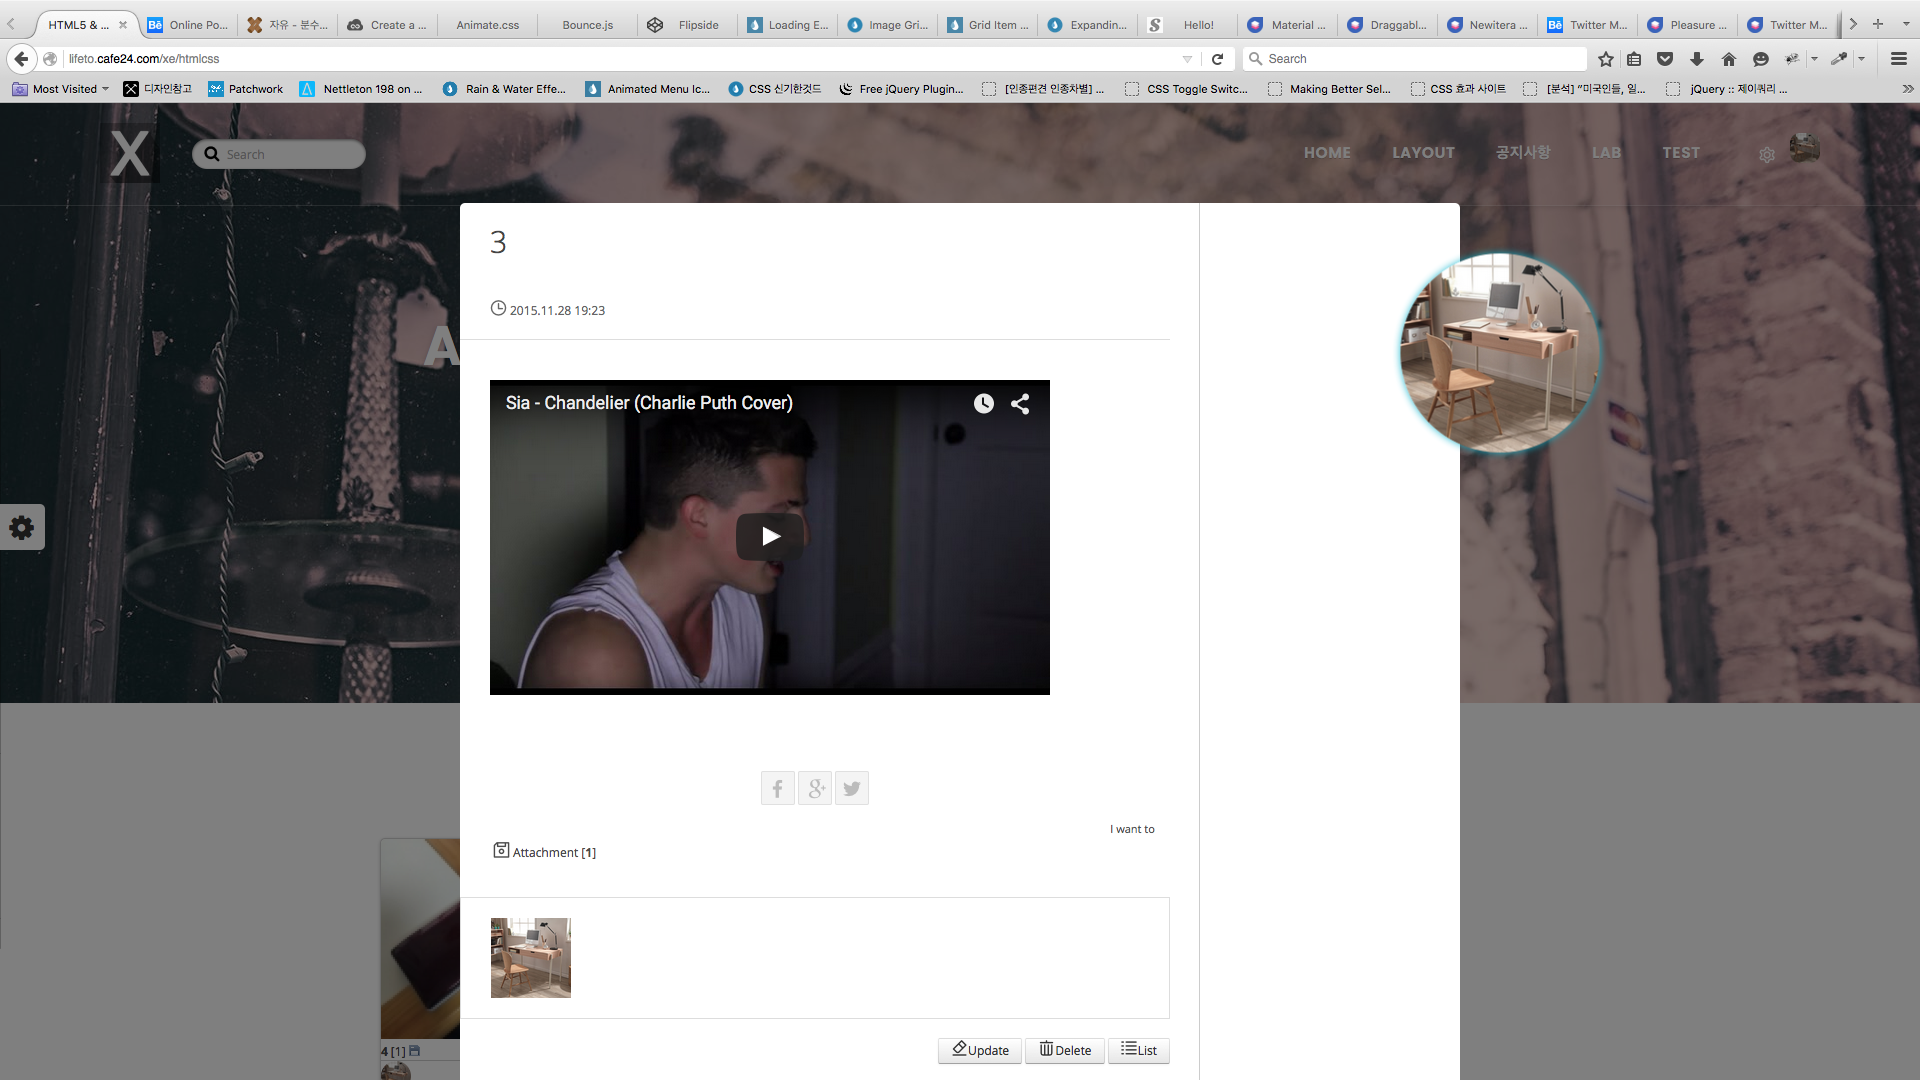Click the site search field

(279, 154)
